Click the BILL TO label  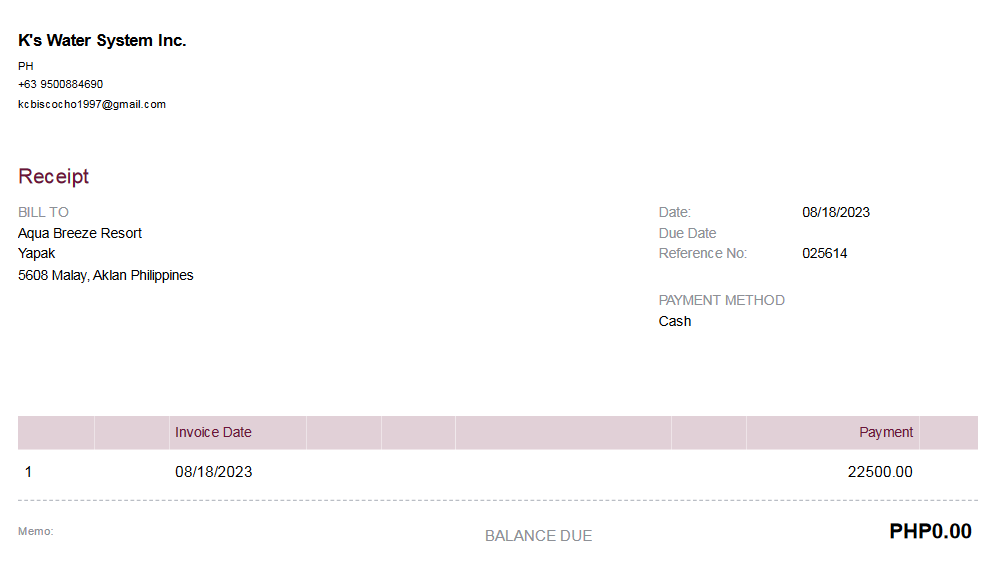[x=43, y=212]
